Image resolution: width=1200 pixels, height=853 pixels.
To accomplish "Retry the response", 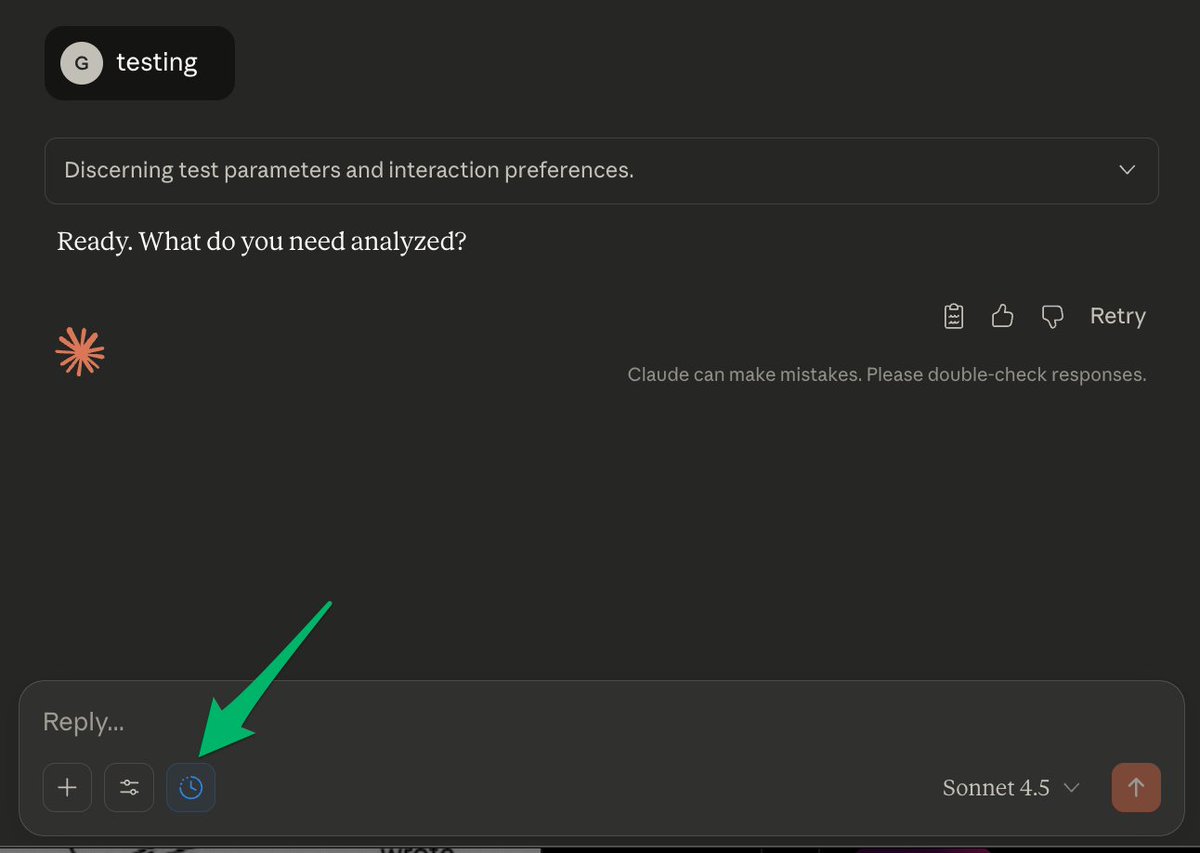I will pos(1117,316).
